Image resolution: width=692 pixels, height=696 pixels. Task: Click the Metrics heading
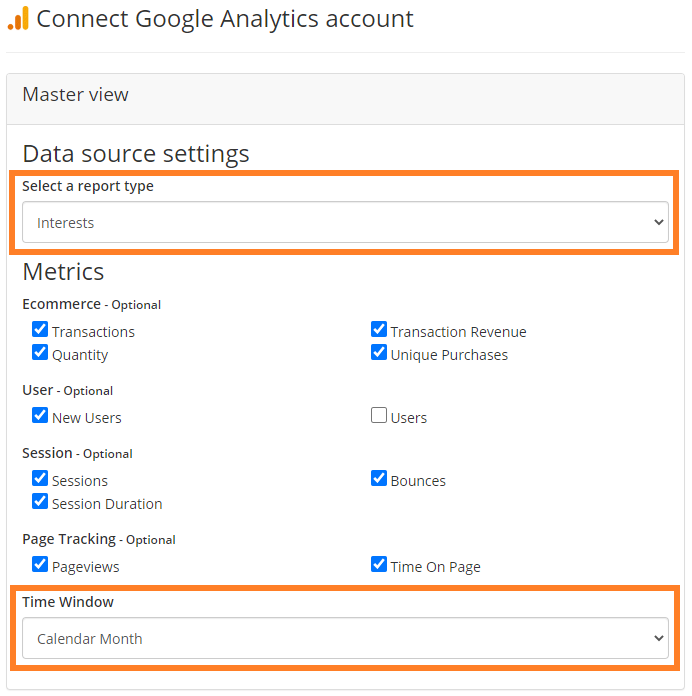tap(63, 272)
